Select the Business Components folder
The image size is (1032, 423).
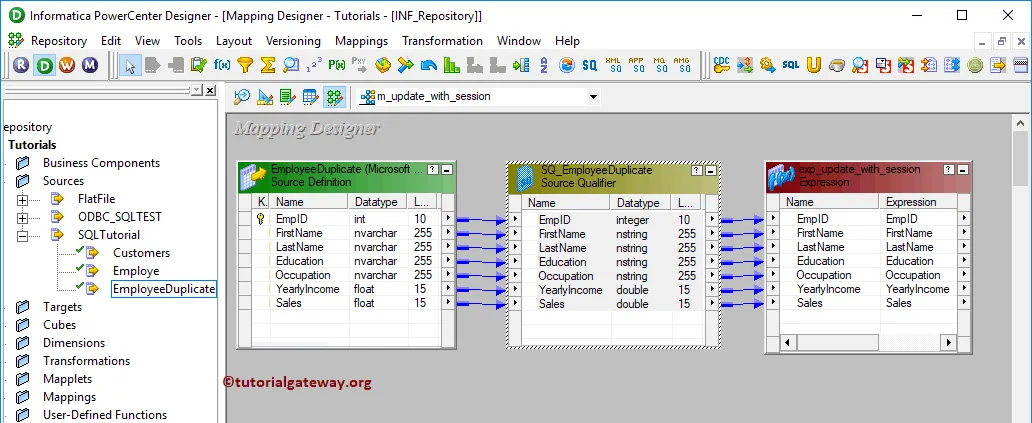pyautogui.click(x=101, y=163)
